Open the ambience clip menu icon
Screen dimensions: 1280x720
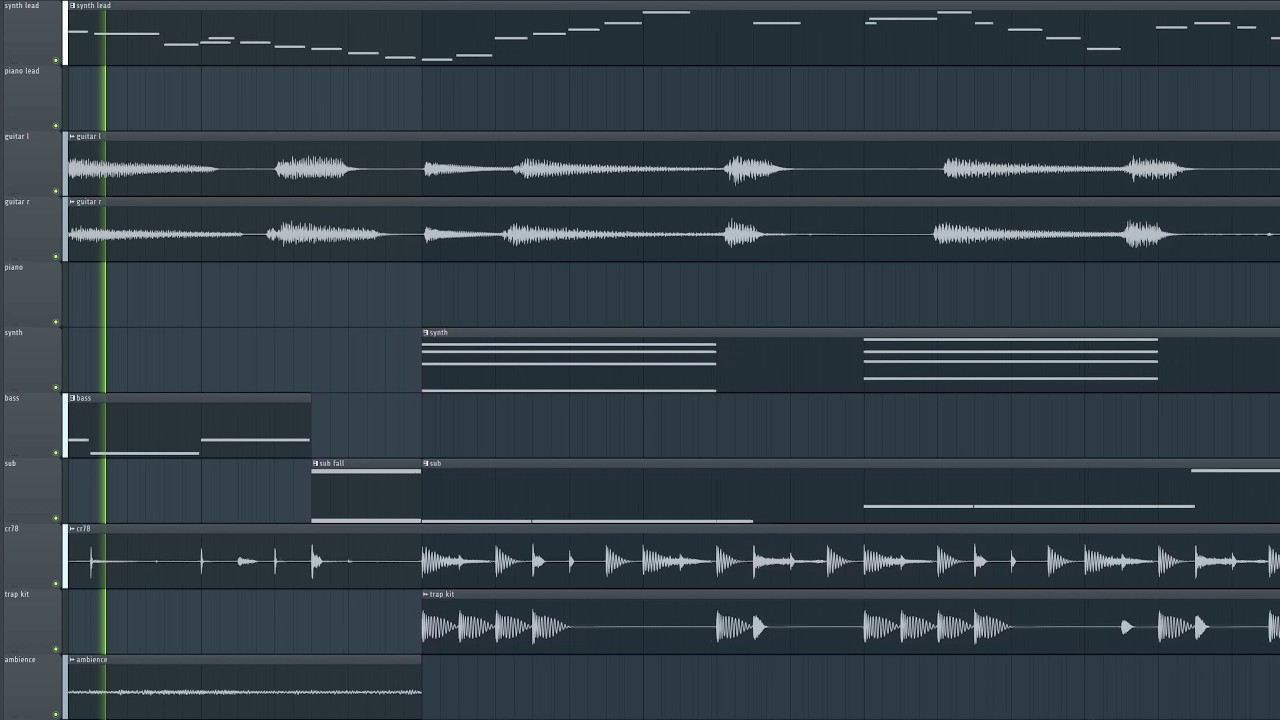click(x=73, y=660)
